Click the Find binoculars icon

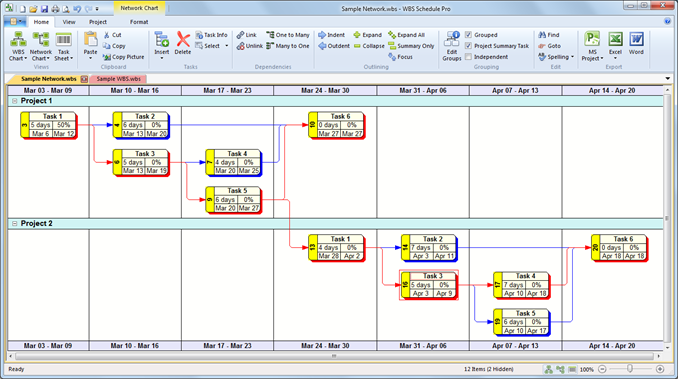pyautogui.click(x=542, y=35)
